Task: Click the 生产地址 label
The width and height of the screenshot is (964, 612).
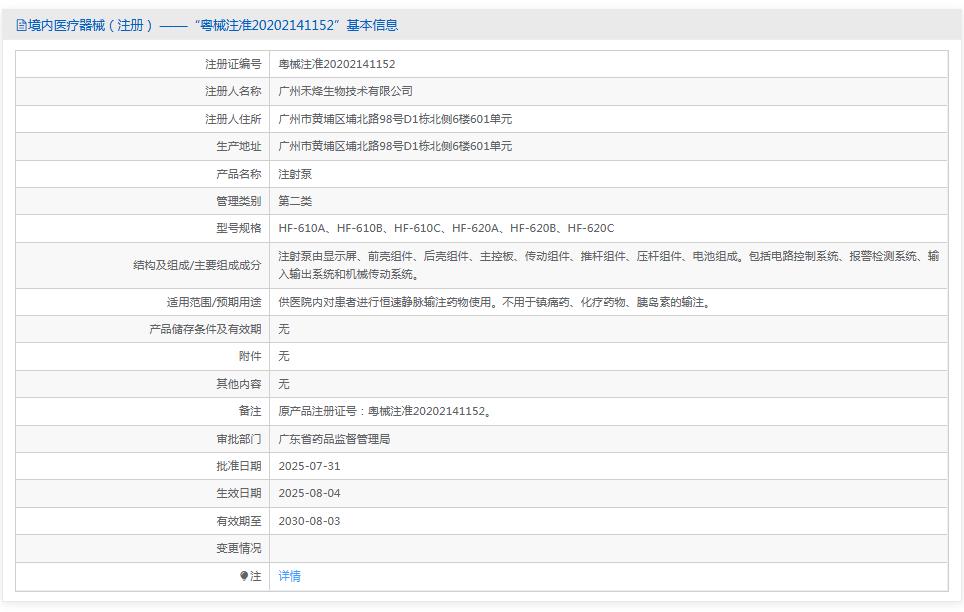Action: pyautogui.click(x=239, y=146)
